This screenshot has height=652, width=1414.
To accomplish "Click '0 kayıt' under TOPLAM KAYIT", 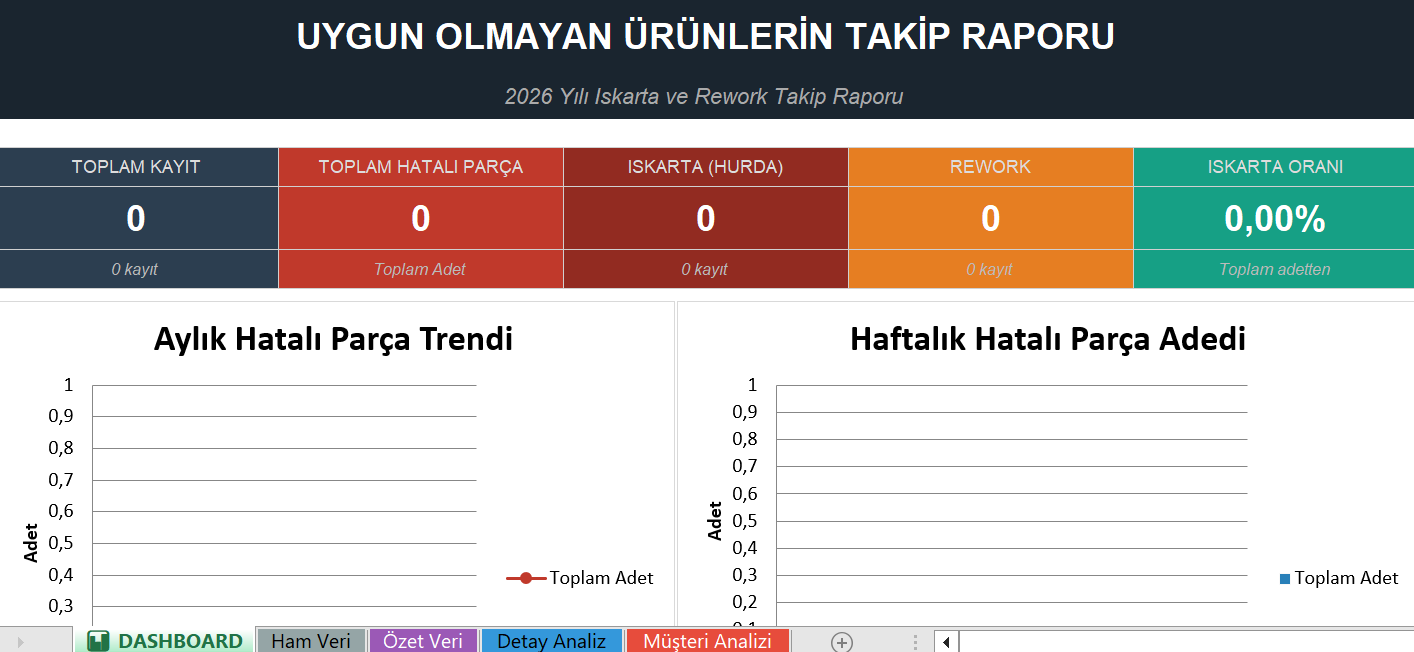I will point(136,269).
